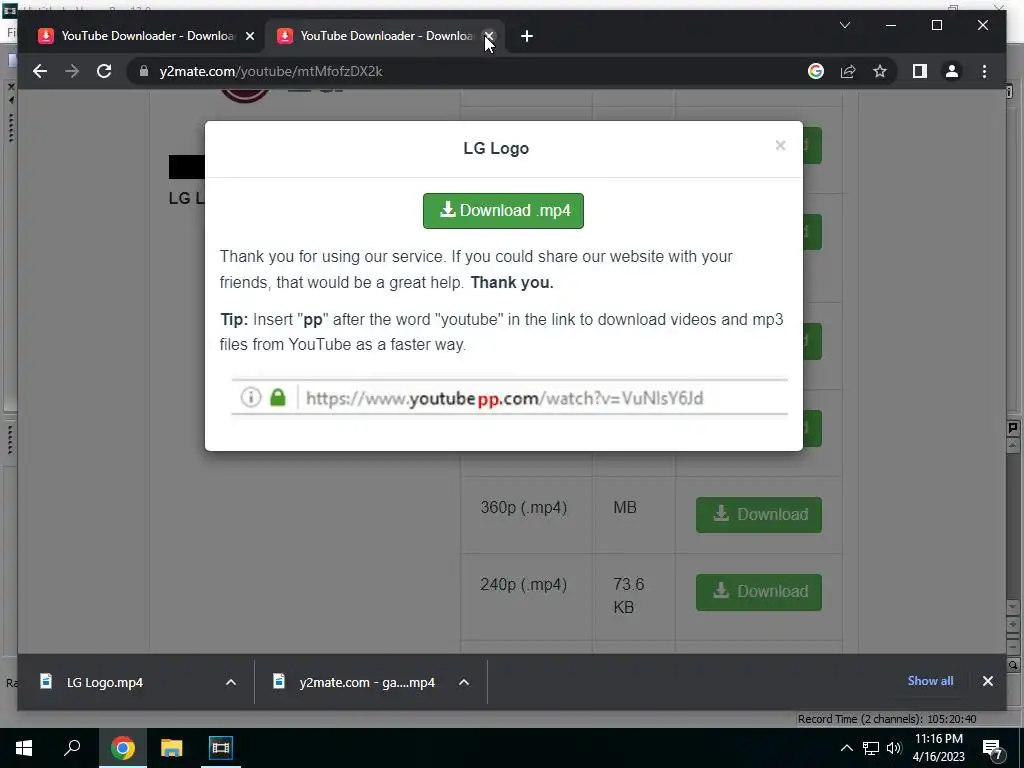The width and height of the screenshot is (1024, 768).
Task: Open the Chrome three-dot menu
Action: click(x=984, y=71)
